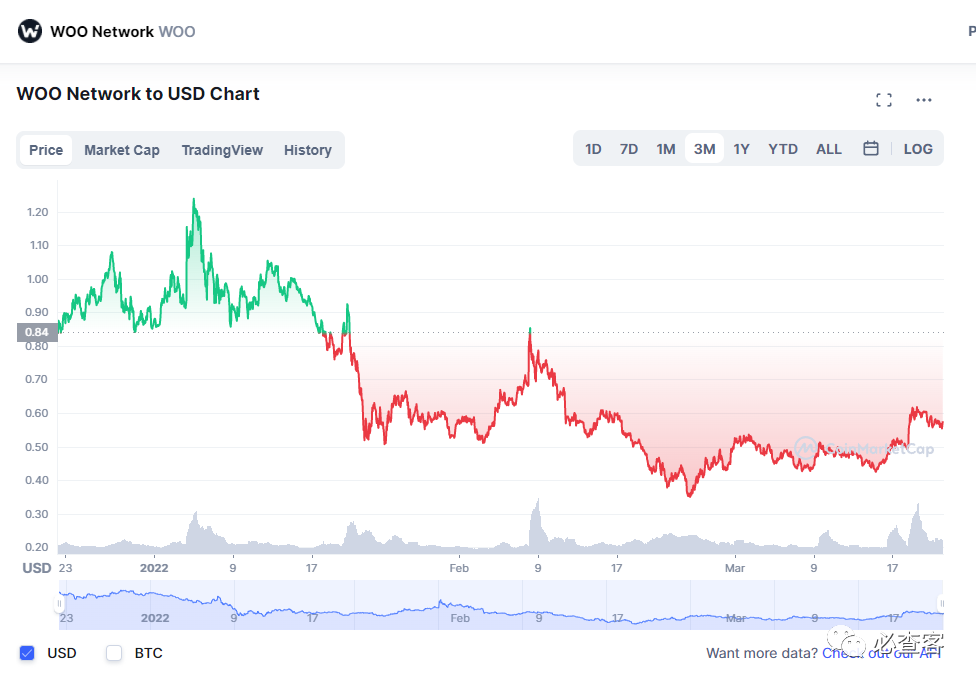Select the 3M time range
Image resolution: width=976 pixels, height=686 pixels.
pos(705,149)
